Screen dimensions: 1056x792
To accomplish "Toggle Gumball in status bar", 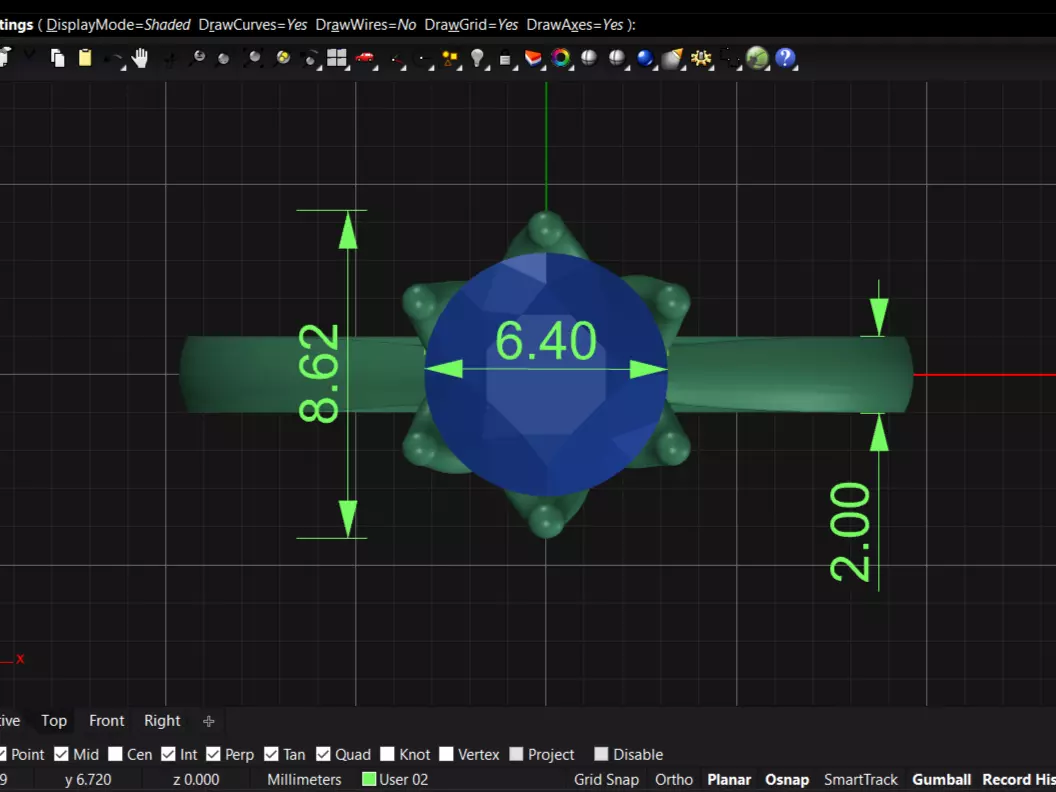I will pos(942,780).
